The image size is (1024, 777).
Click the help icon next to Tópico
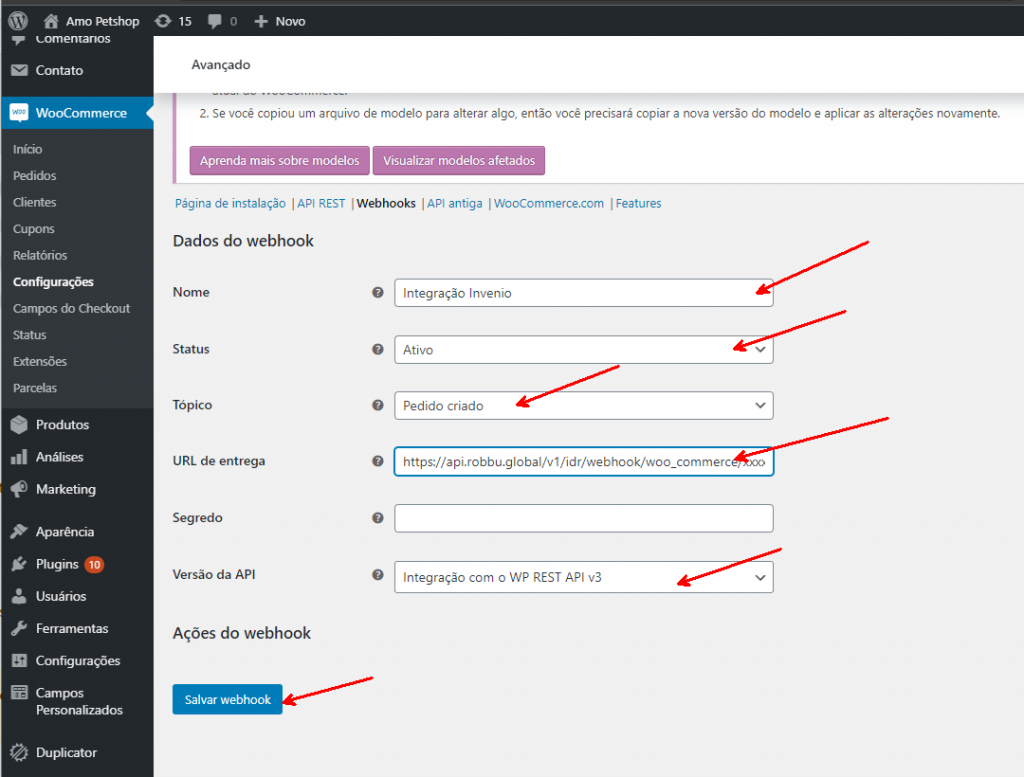[377, 405]
